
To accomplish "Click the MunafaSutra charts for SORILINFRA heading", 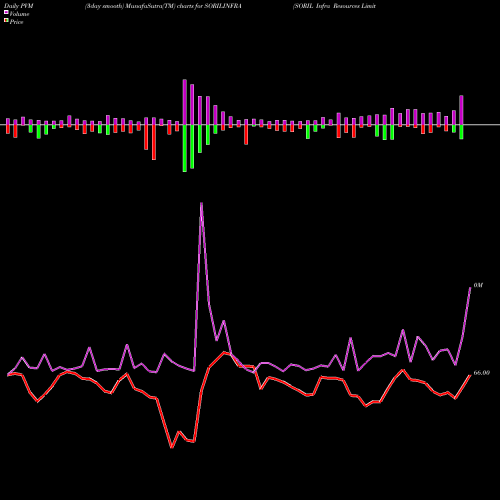I will click(x=163, y=6).
